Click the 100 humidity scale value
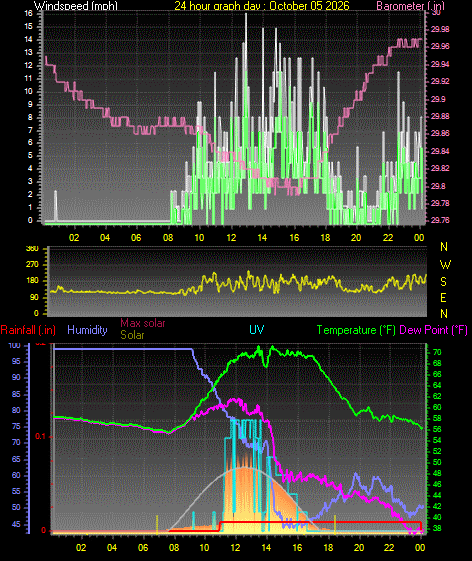The image size is (472, 561). 14,345
